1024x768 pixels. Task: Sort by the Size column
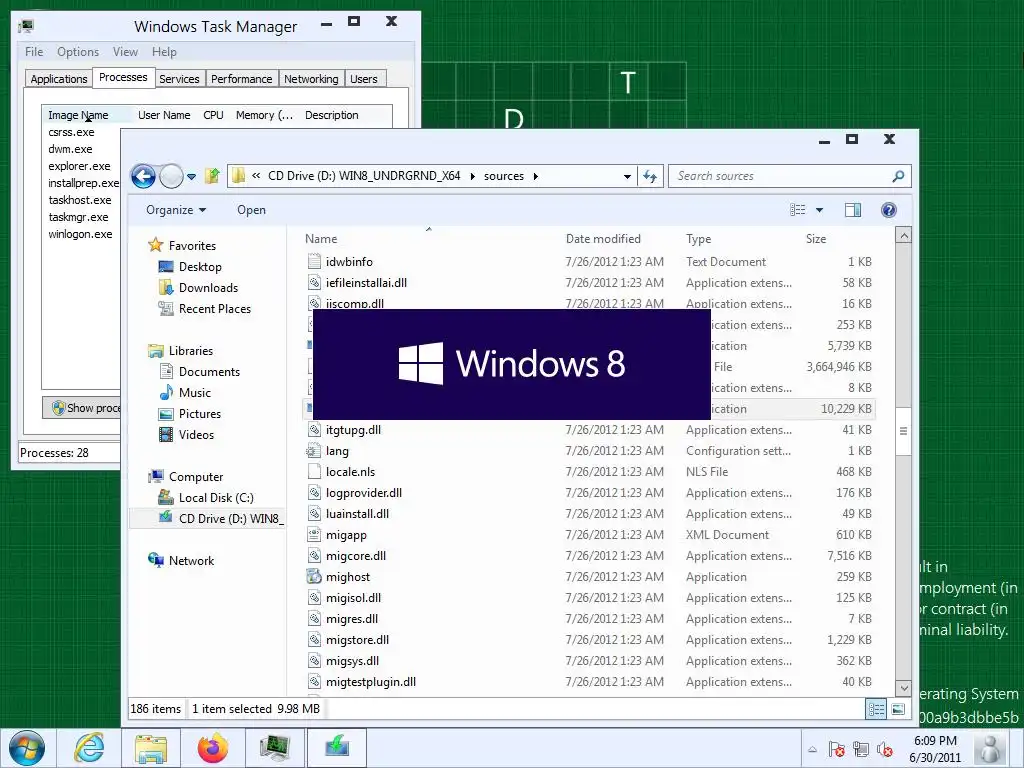[x=816, y=239]
